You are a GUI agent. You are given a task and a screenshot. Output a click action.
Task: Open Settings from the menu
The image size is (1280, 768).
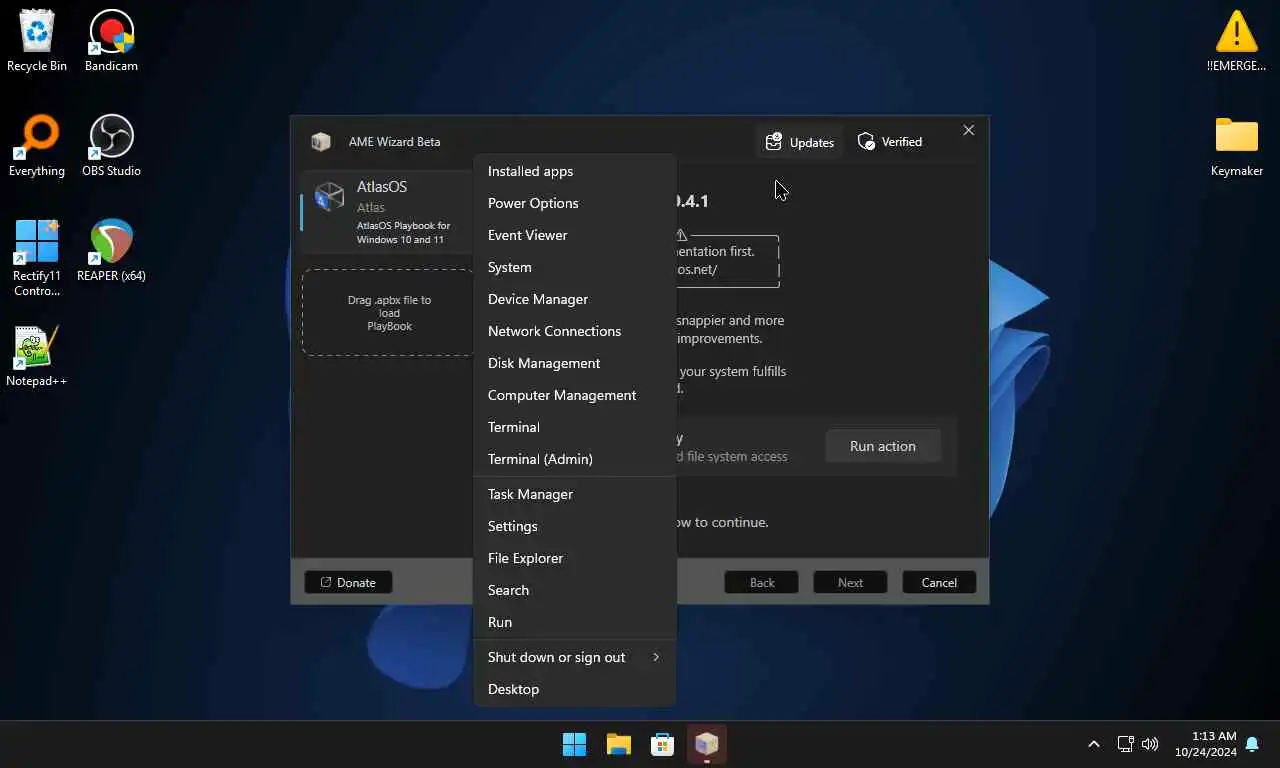pos(575,526)
